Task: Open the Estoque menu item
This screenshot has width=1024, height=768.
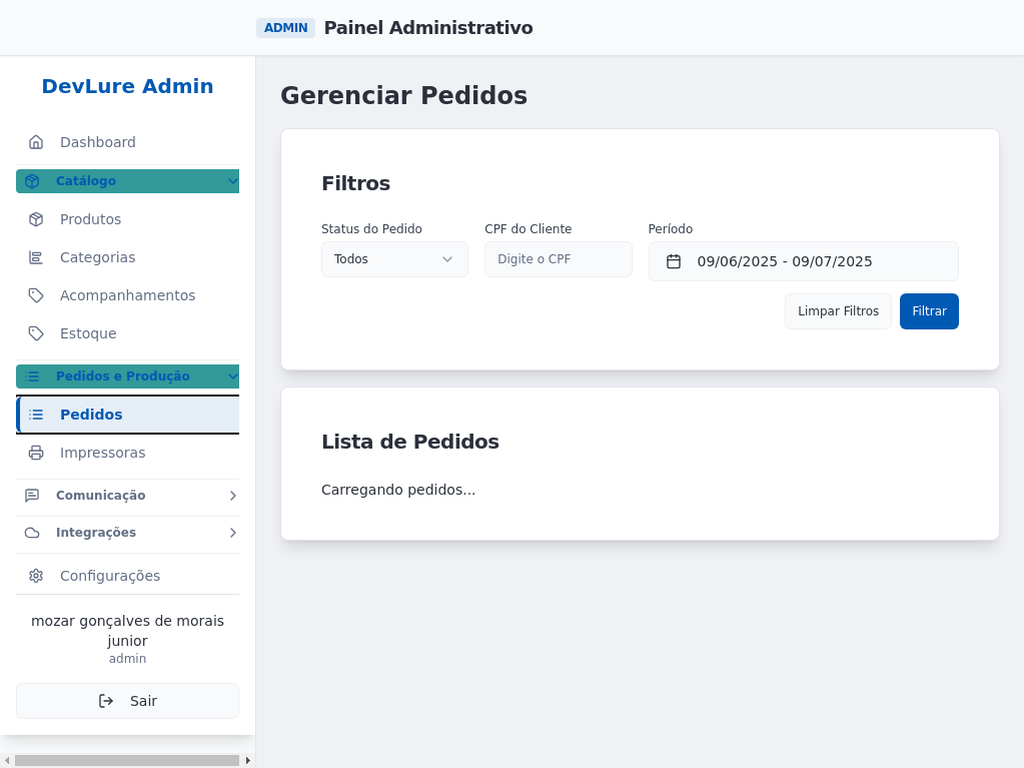Action: click(88, 333)
